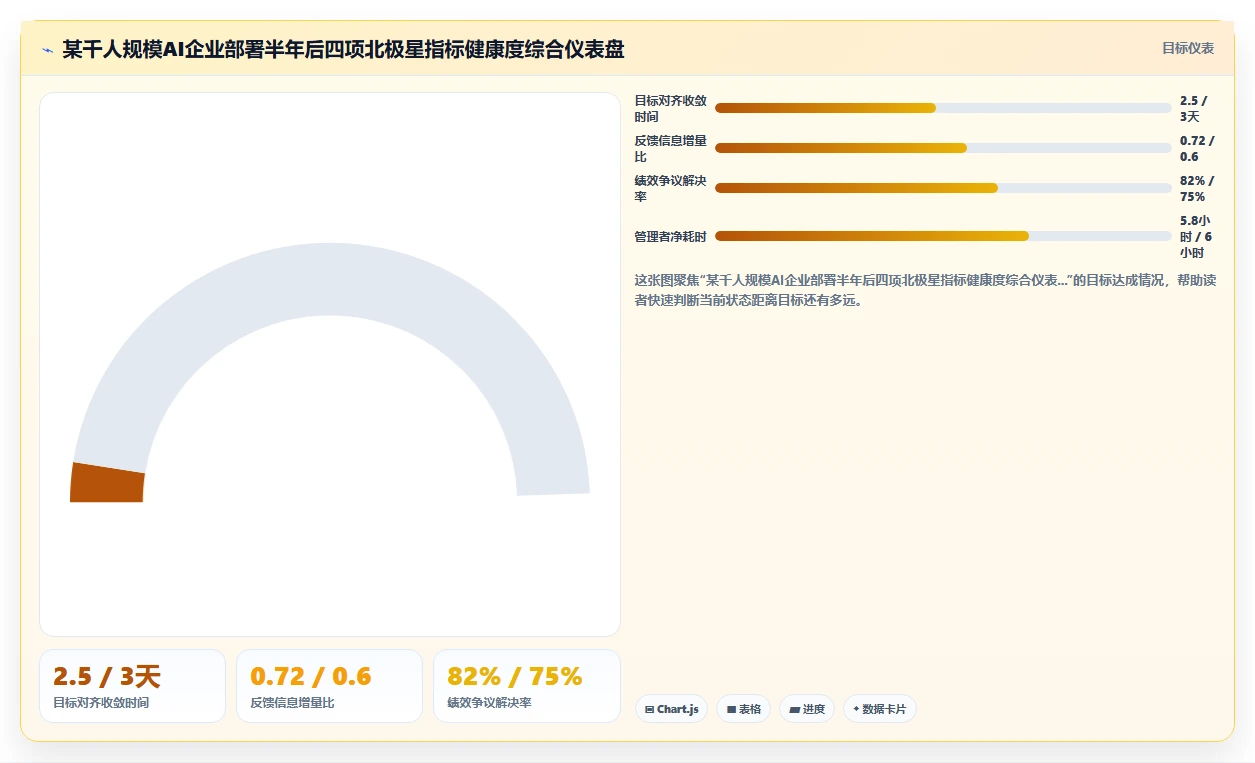Click the 绩效争议解决率 row label in the list
The width and height of the screenshot is (1255, 763).
(670, 188)
